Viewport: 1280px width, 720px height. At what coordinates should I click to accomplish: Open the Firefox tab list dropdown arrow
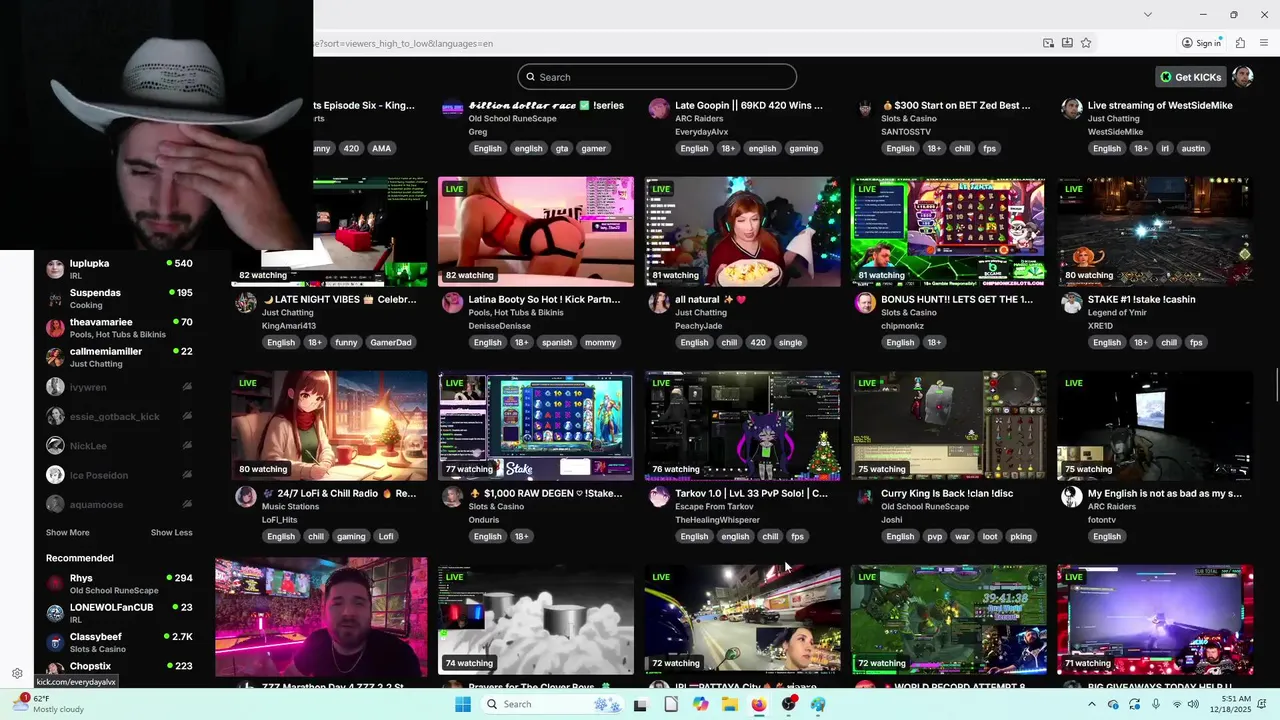pos(1147,14)
